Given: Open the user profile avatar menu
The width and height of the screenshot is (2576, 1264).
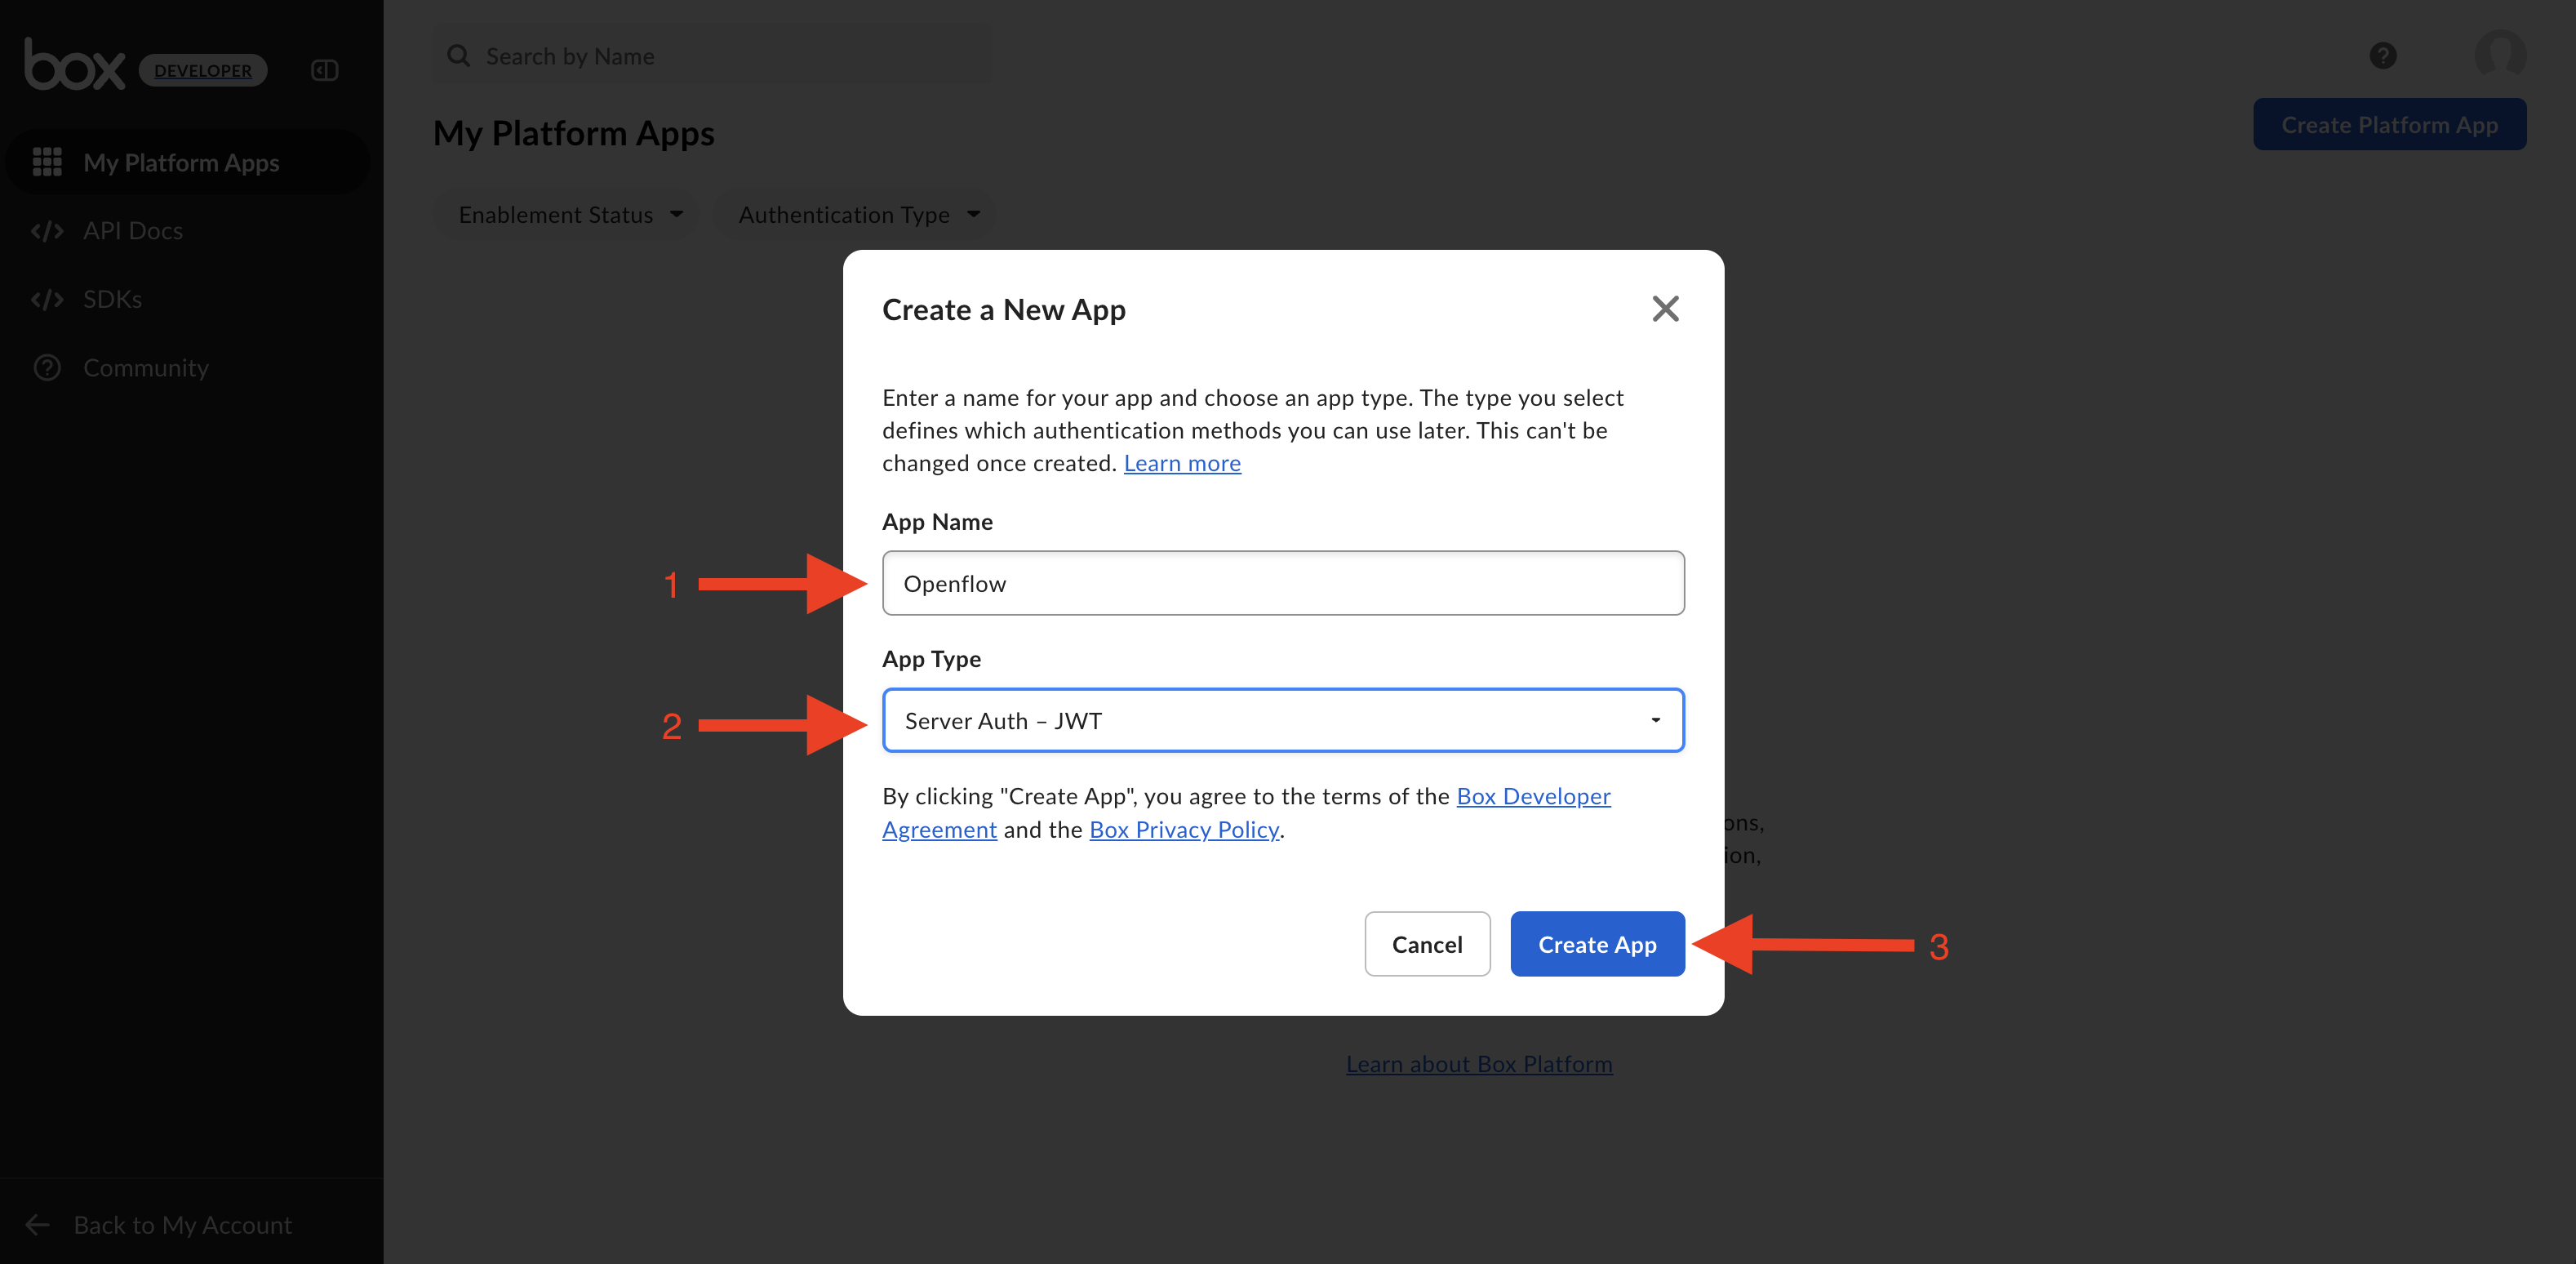Looking at the screenshot, I should [x=2500, y=54].
